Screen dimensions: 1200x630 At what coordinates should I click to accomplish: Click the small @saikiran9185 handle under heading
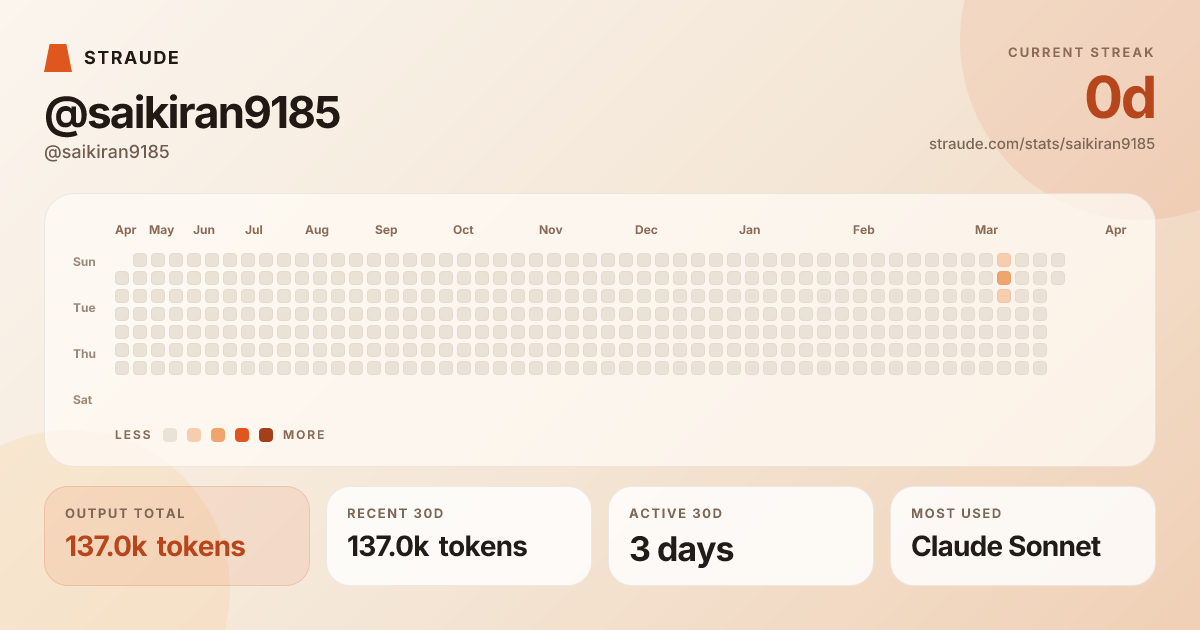click(x=107, y=152)
